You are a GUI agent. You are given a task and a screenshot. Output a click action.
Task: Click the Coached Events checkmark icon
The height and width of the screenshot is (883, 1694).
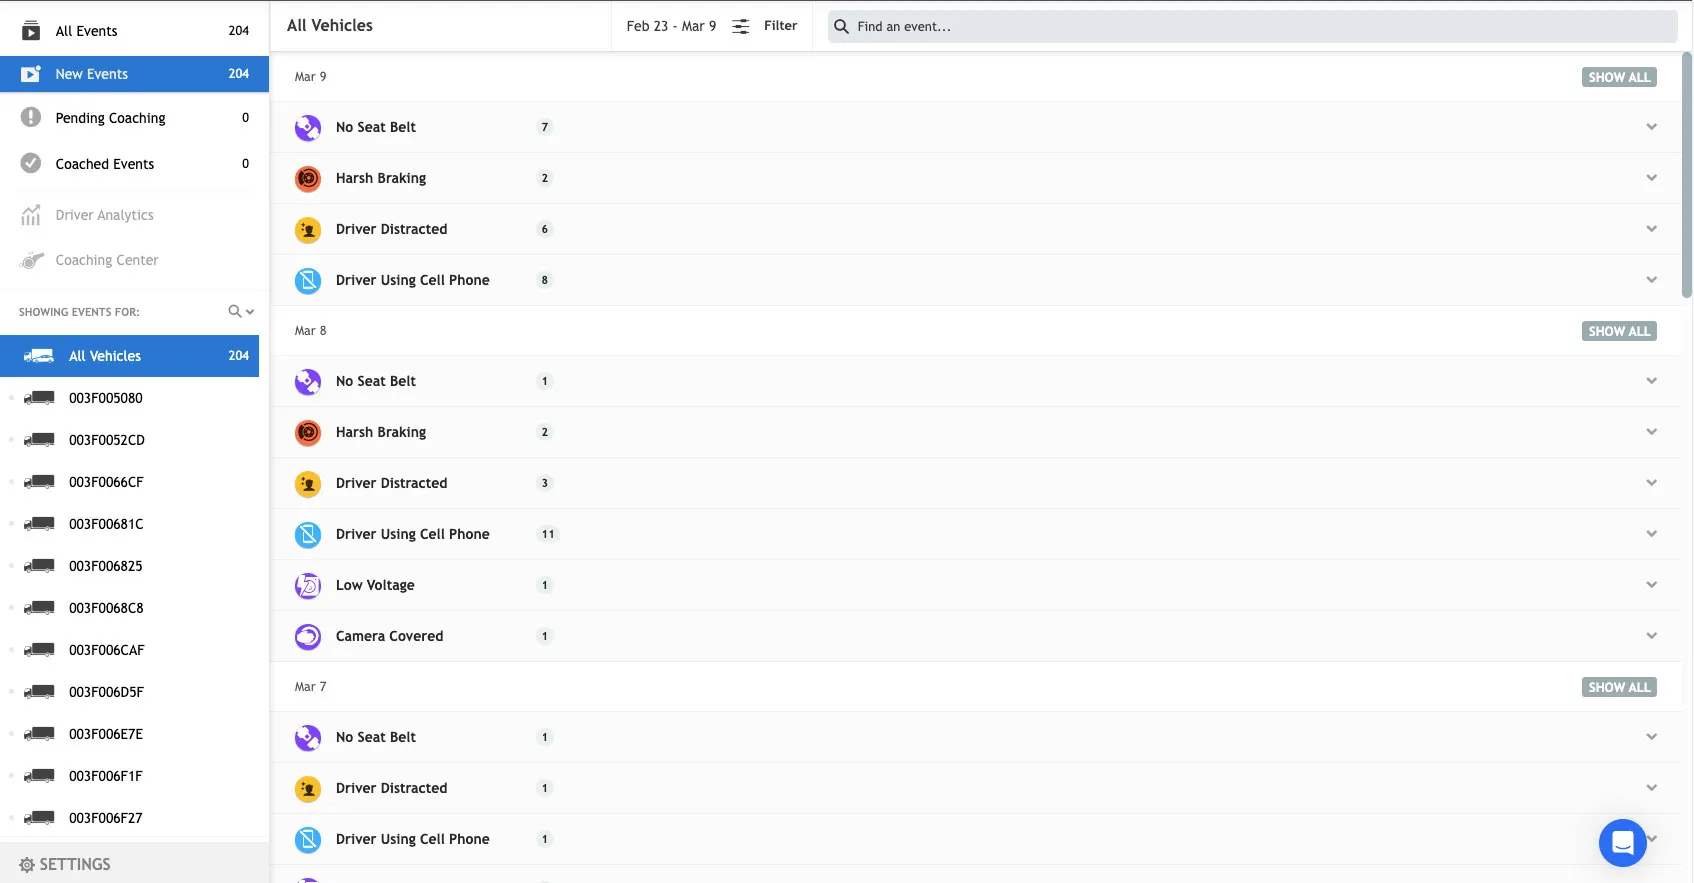tap(31, 163)
